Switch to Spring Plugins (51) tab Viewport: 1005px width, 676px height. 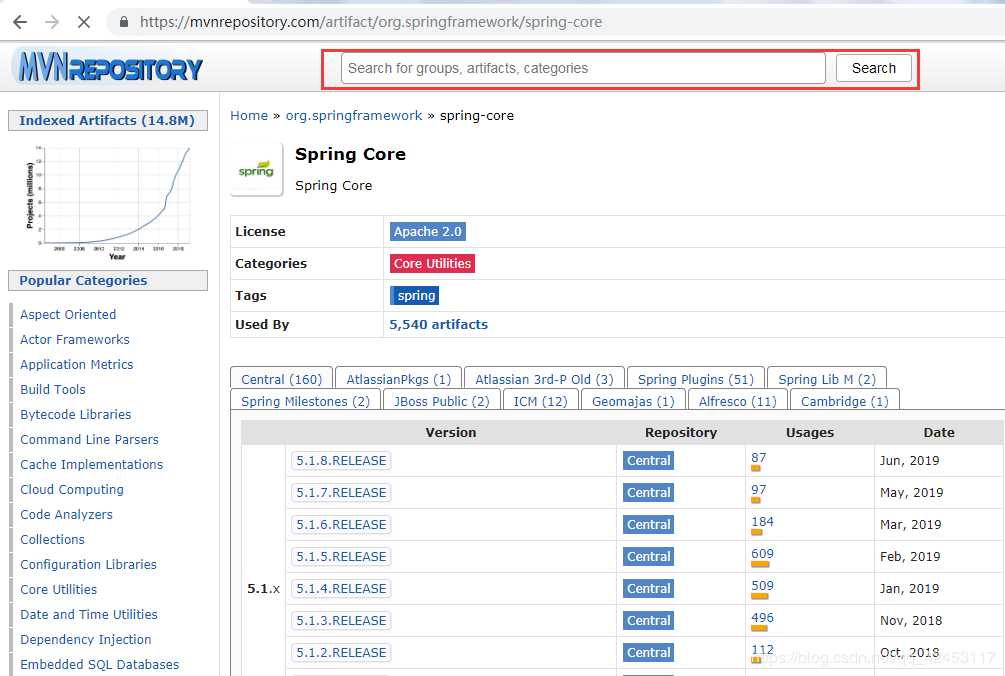(695, 379)
